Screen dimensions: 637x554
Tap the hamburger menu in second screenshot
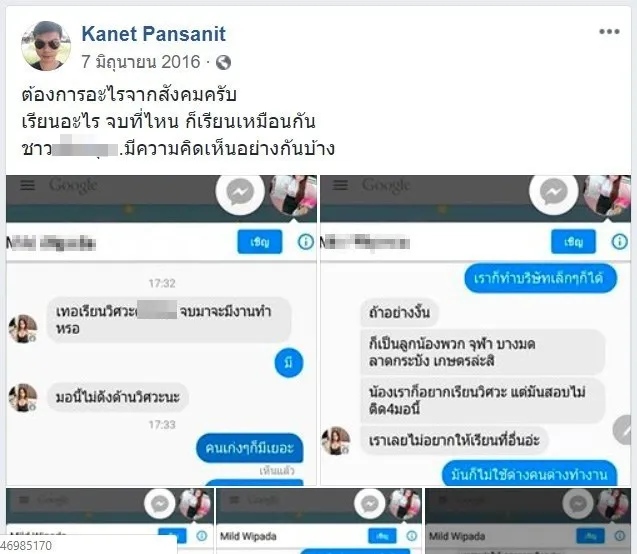pyautogui.click(x=340, y=185)
